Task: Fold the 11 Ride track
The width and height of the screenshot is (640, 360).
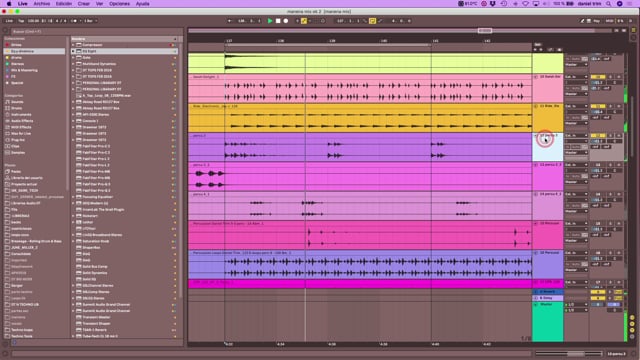Action: coord(536,106)
